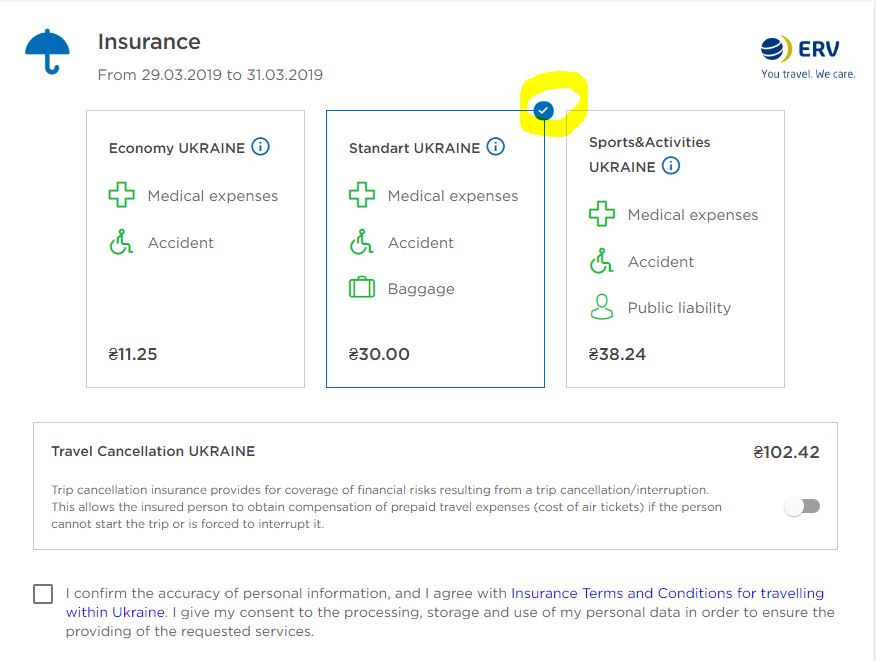The height and width of the screenshot is (661, 876).
Task: Click the insurance date range text
Action: pyautogui.click(x=210, y=75)
